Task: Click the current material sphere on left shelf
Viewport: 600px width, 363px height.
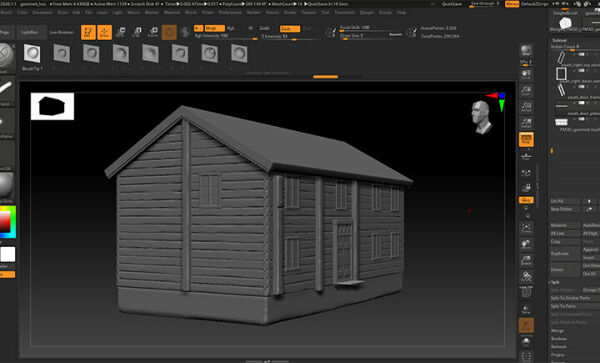Action: (6, 186)
